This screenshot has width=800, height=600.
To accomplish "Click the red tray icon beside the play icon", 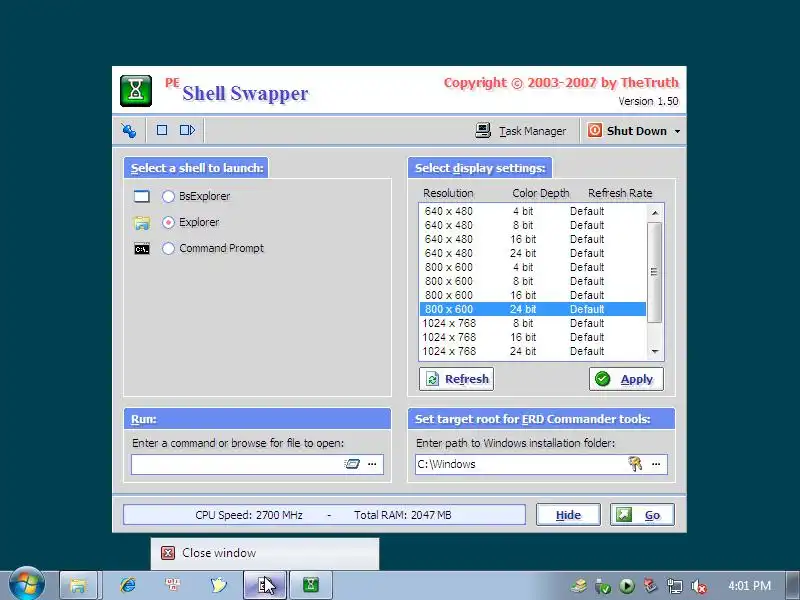I will click(650, 585).
